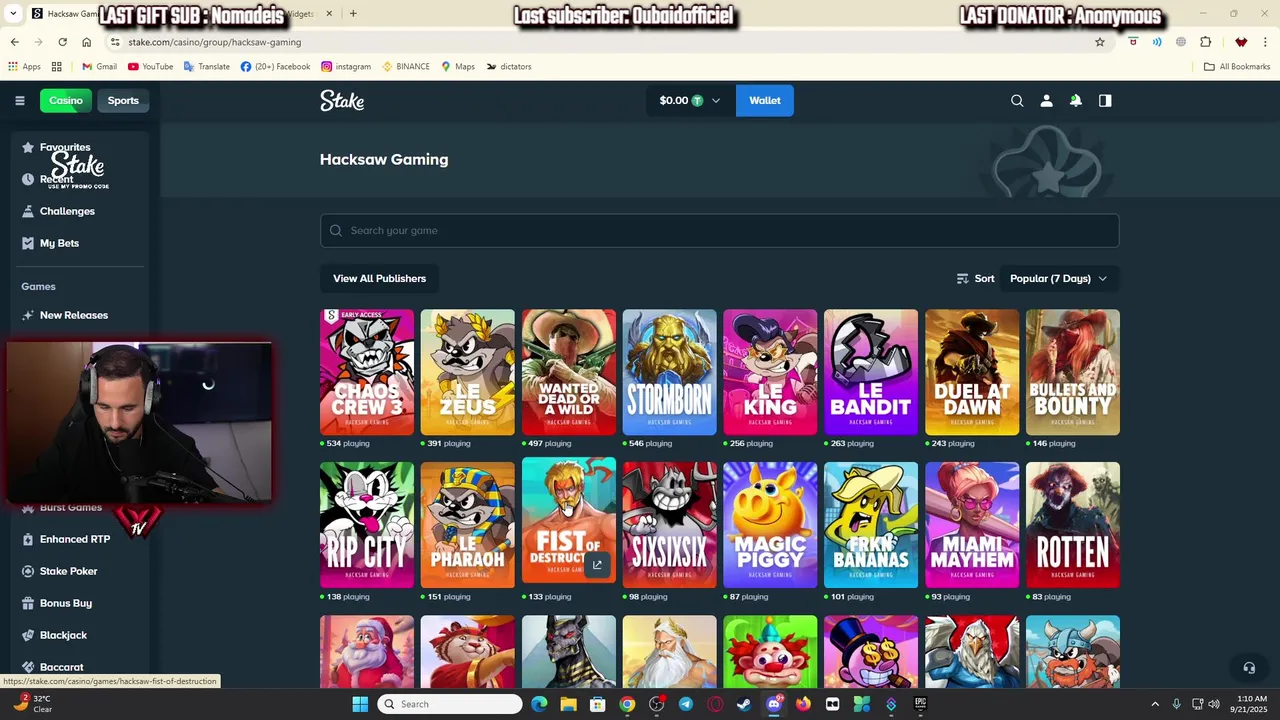The height and width of the screenshot is (720, 1280).
Task: Switch to the Casino tab
Action: pos(66,100)
